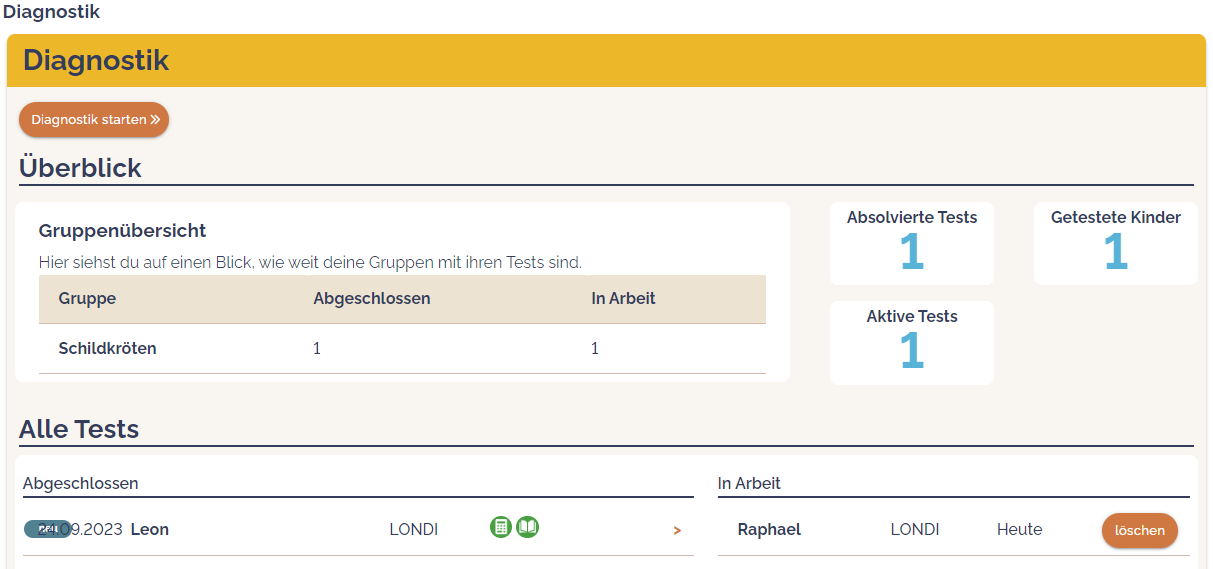
Task: Select Raphael's name in tests in progress
Action: [769, 530]
